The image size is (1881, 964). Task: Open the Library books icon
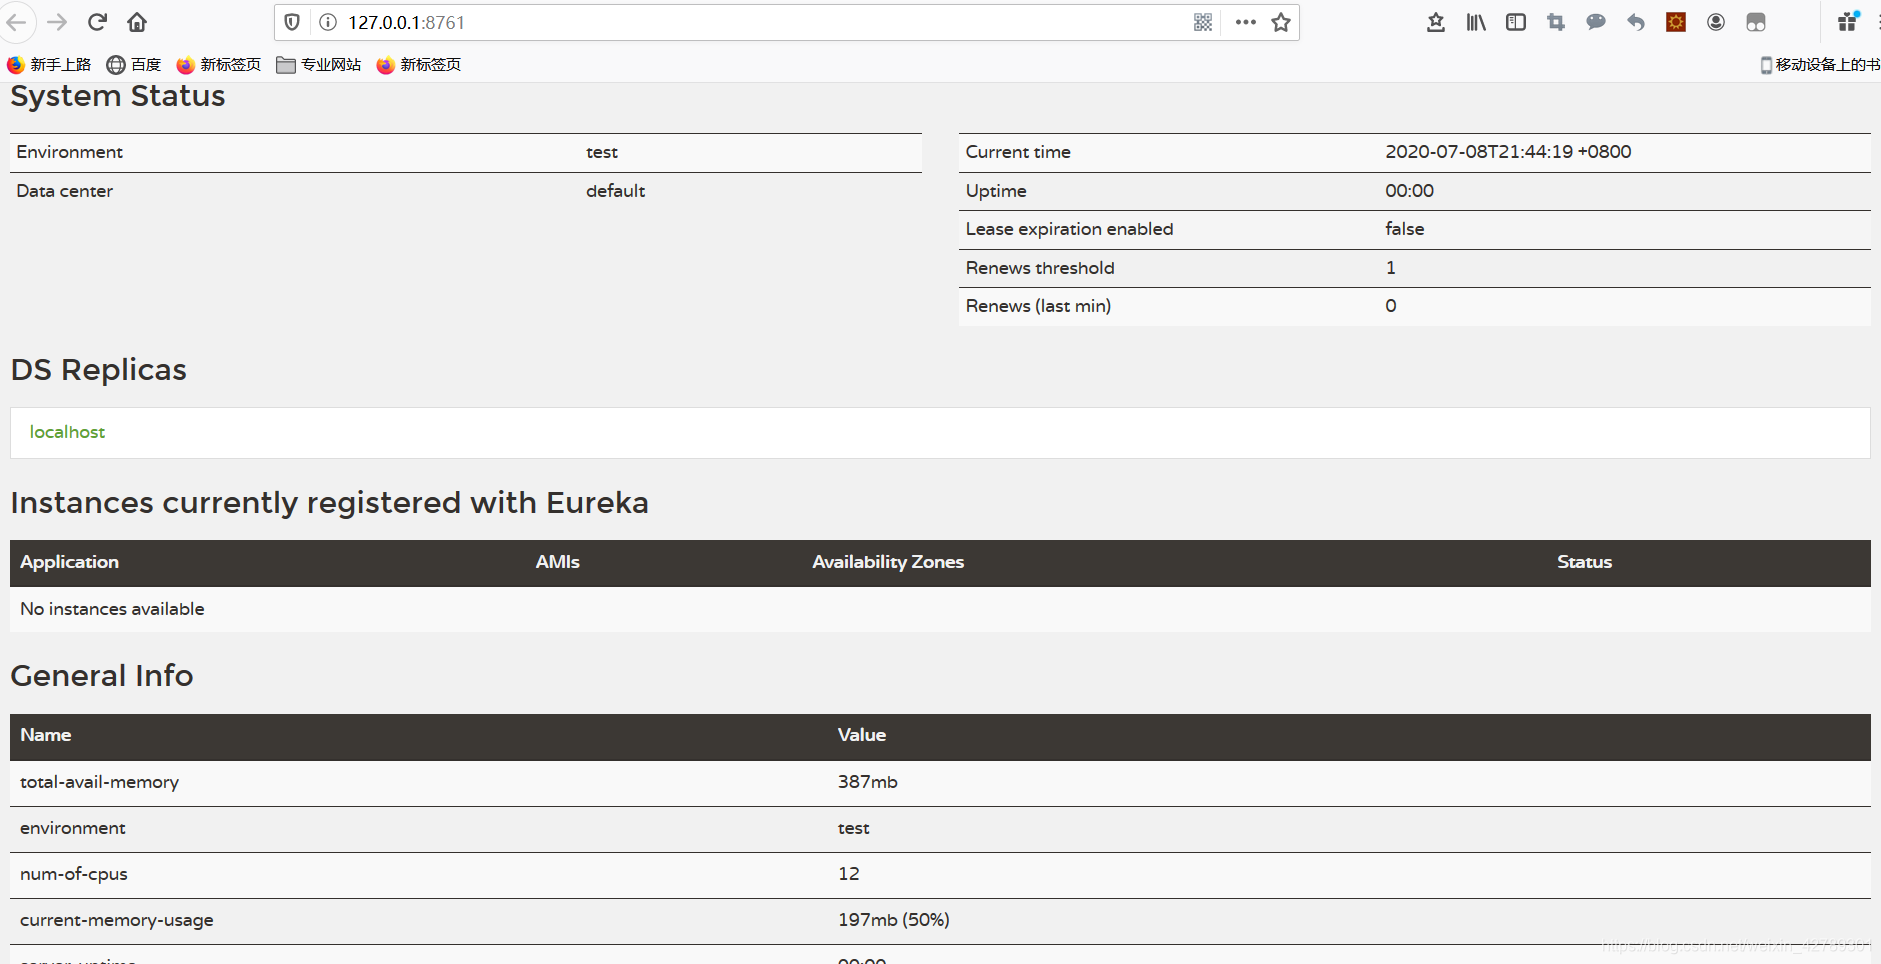1476,22
